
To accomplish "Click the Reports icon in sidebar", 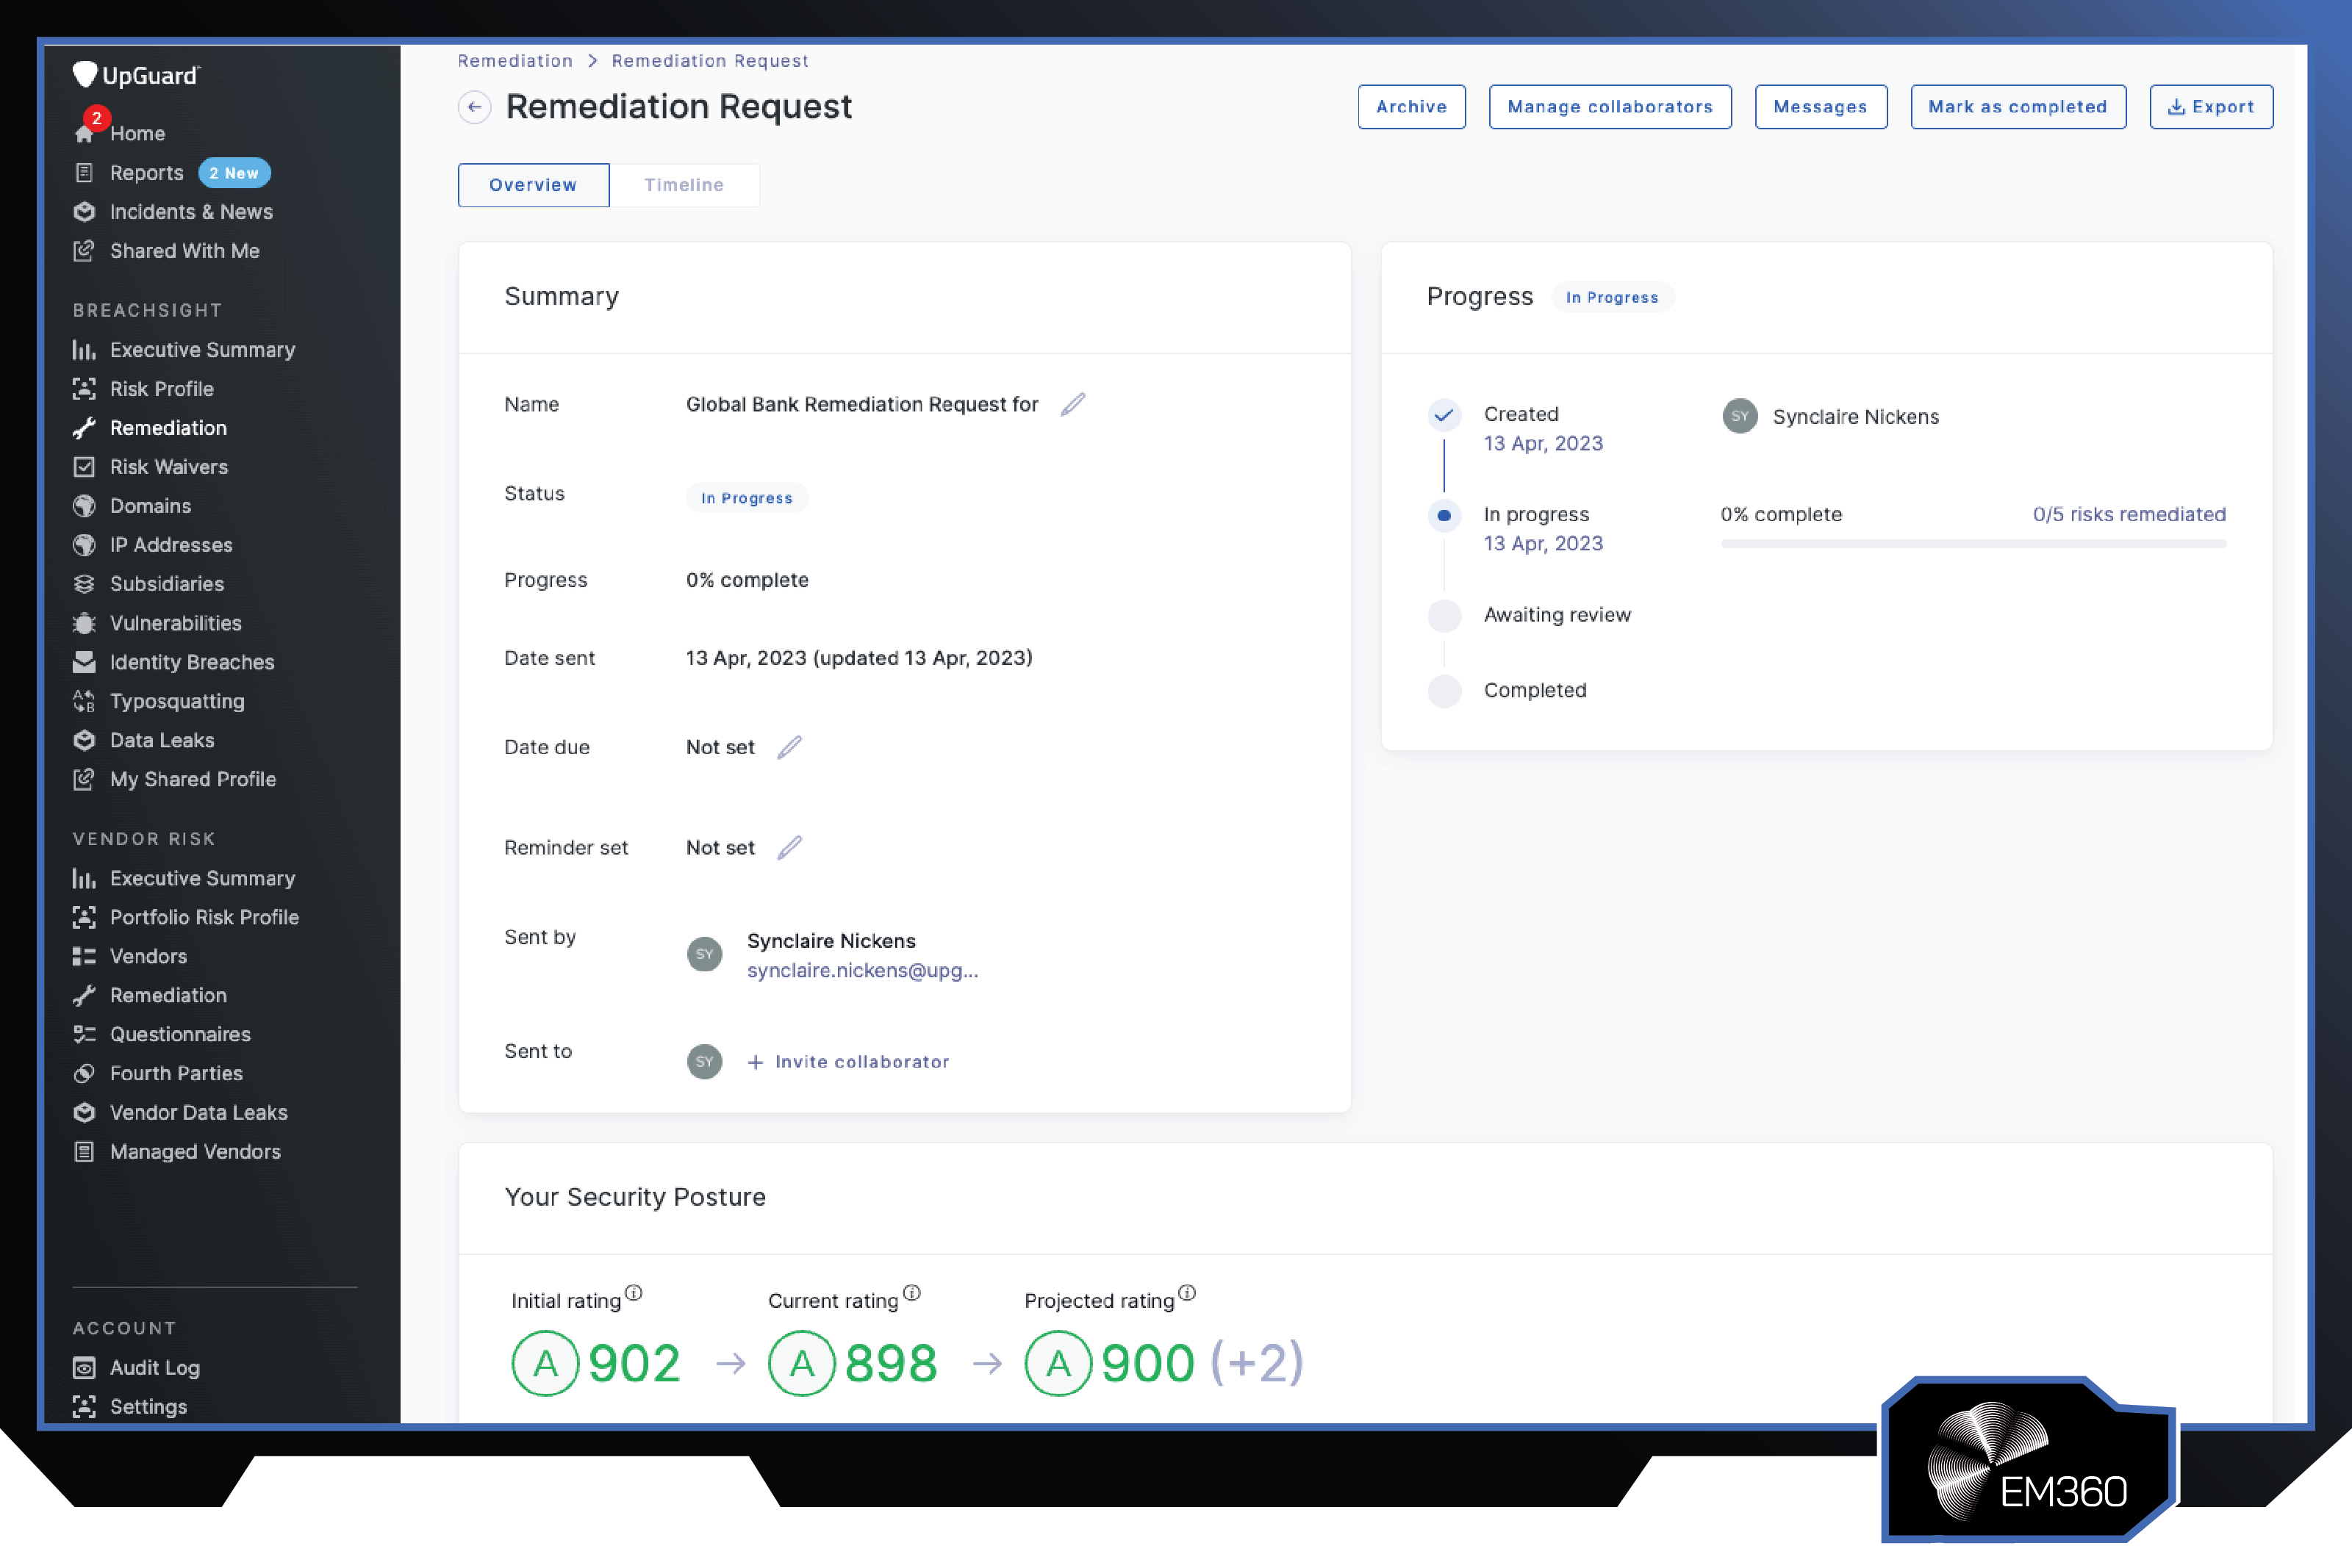I will click(x=84, y=172).
